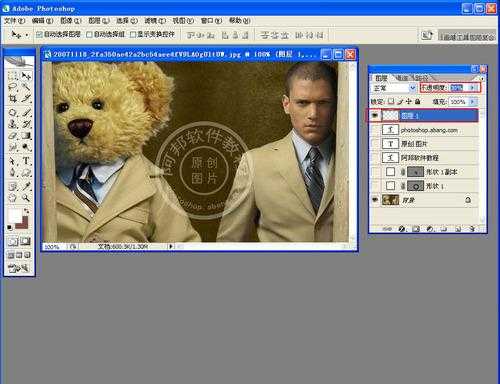Toggle the lock image pixels option
500x384 pixels.
tap(400, 101)
